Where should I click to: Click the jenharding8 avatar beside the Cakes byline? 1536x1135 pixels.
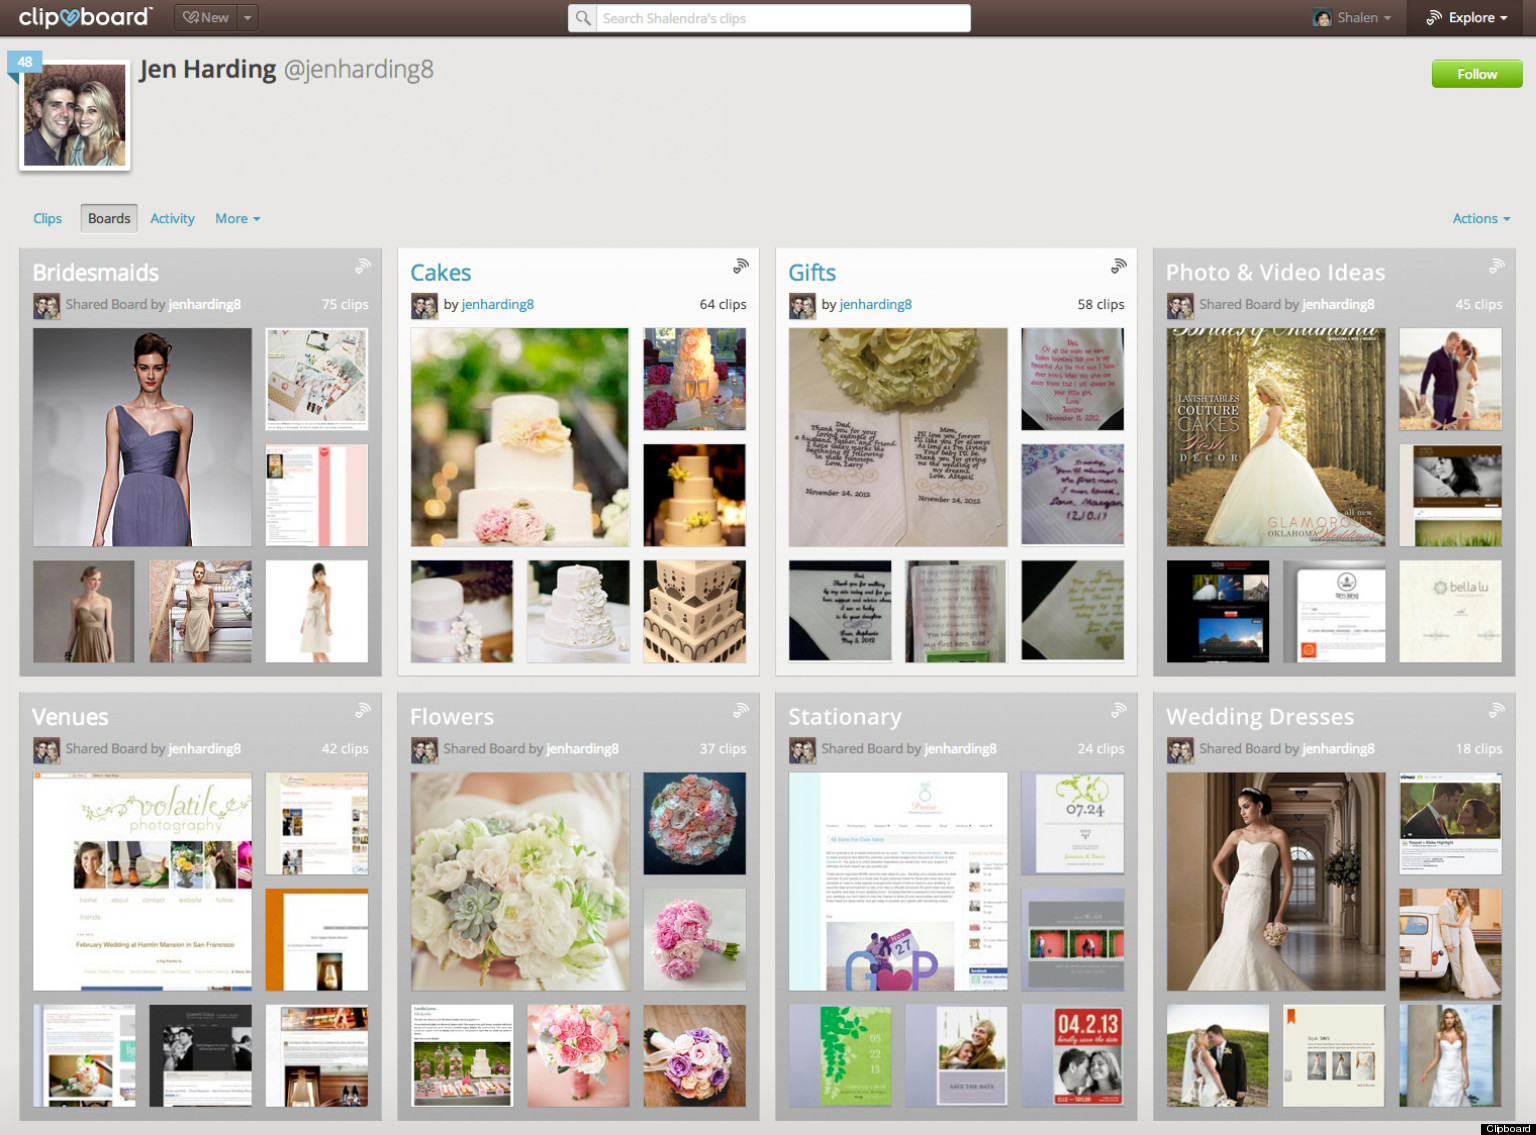coord(424,305)
